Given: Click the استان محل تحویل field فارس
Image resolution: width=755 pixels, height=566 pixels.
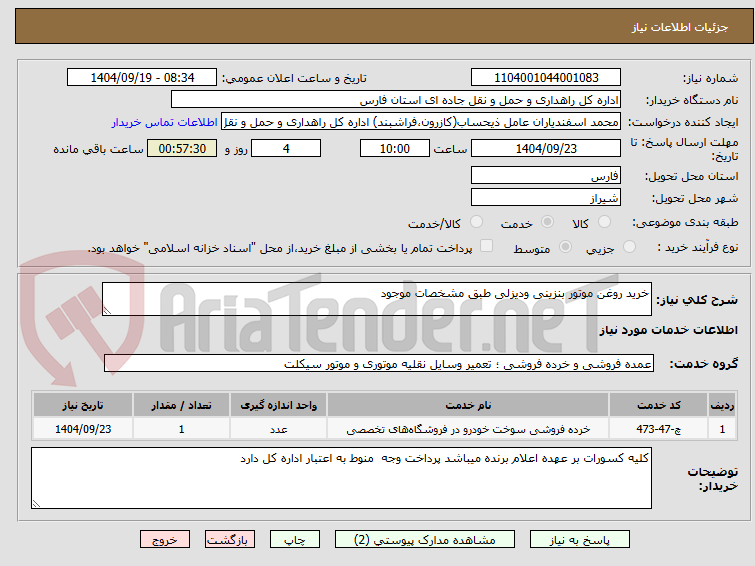Looking at the screenshot, I should [546, 175].
